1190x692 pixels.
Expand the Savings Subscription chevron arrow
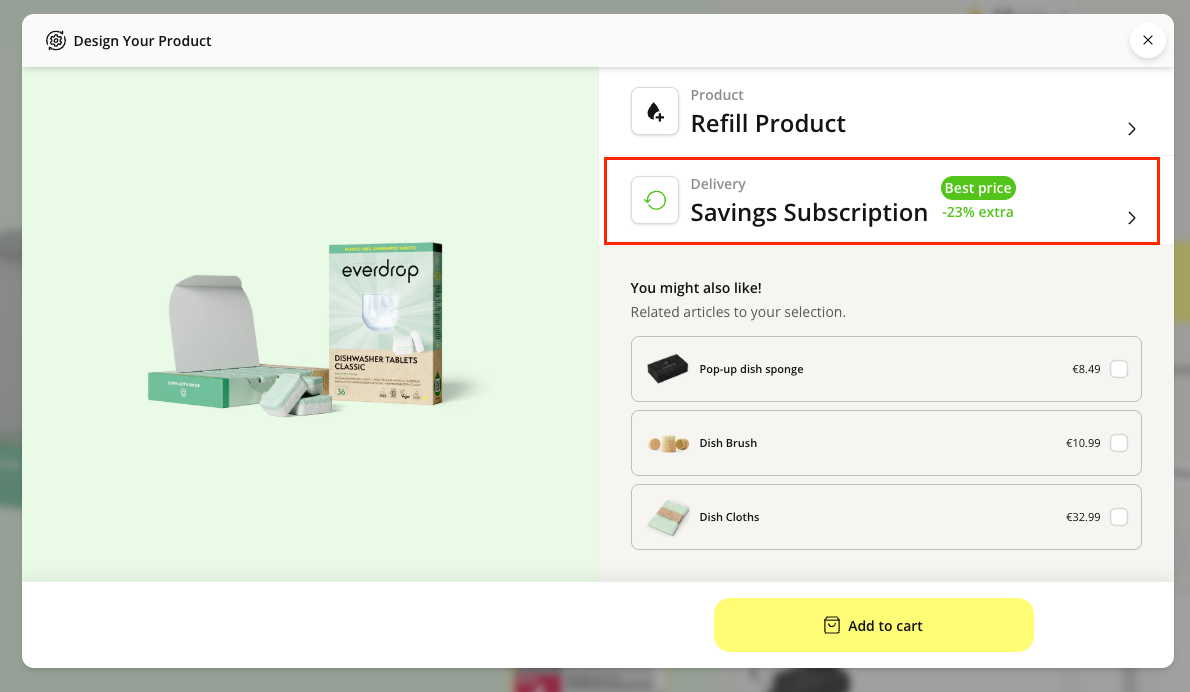click(x=1132, y=218)
